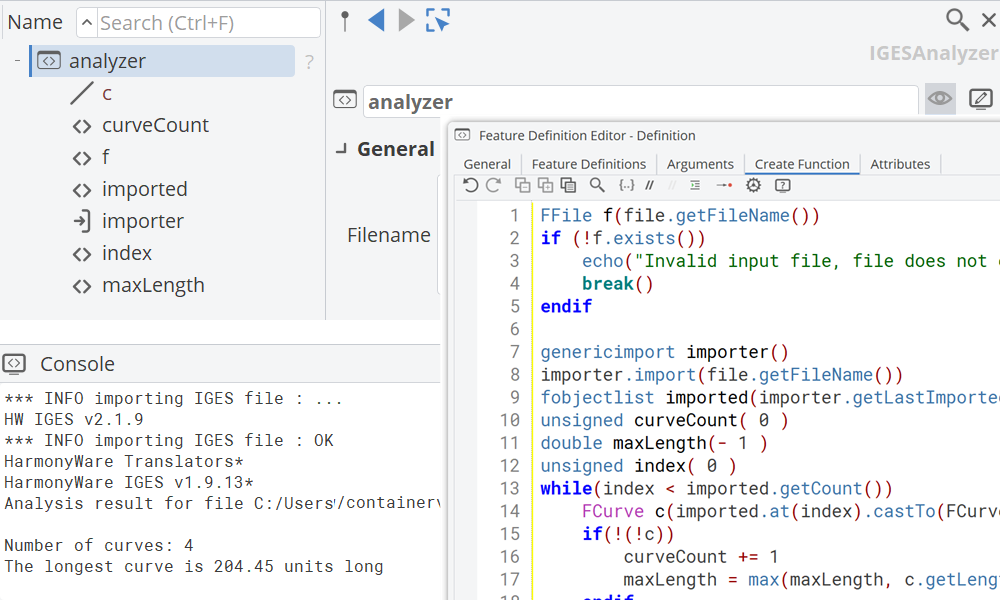Open the Arguments tab

700,164
